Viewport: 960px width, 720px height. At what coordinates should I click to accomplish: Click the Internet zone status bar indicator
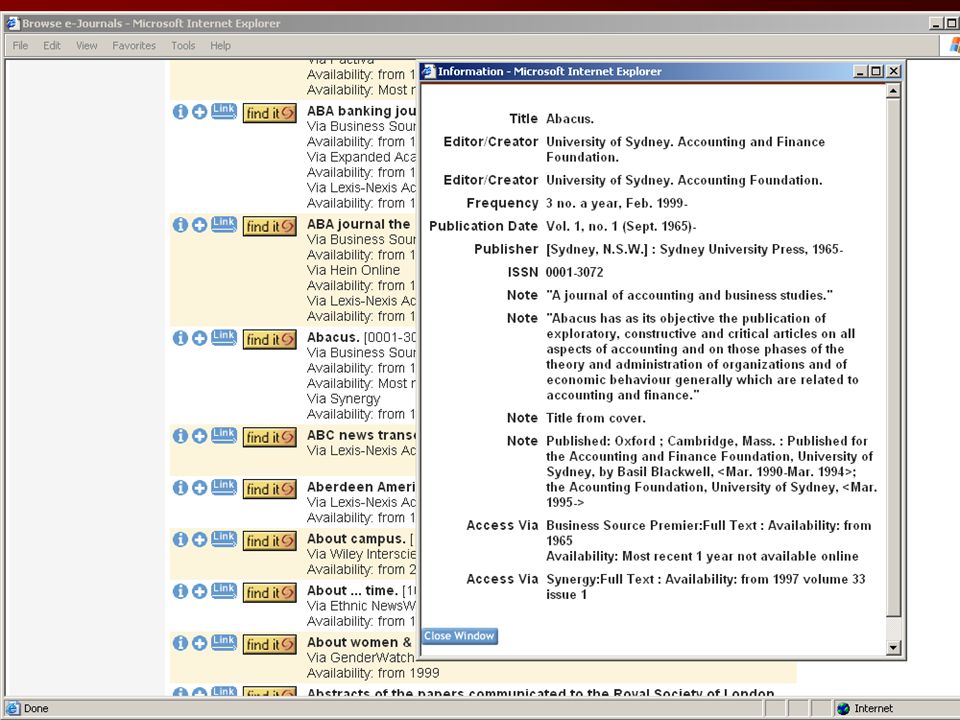click(865, 708)
